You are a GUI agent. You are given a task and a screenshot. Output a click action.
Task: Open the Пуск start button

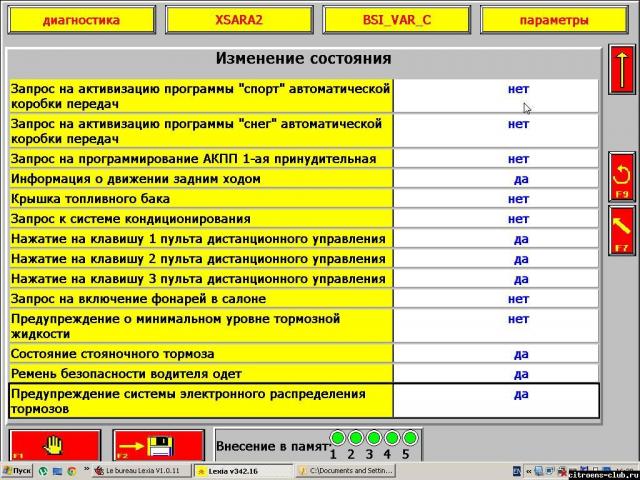[x=16, y=471]
